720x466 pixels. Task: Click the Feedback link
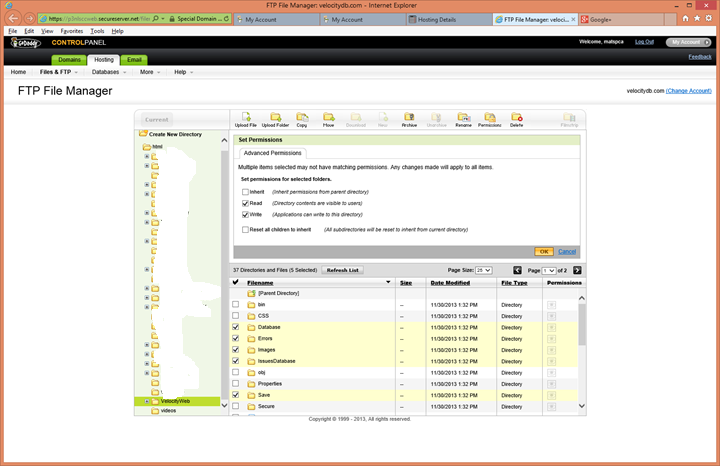click(x=700, y=57)
